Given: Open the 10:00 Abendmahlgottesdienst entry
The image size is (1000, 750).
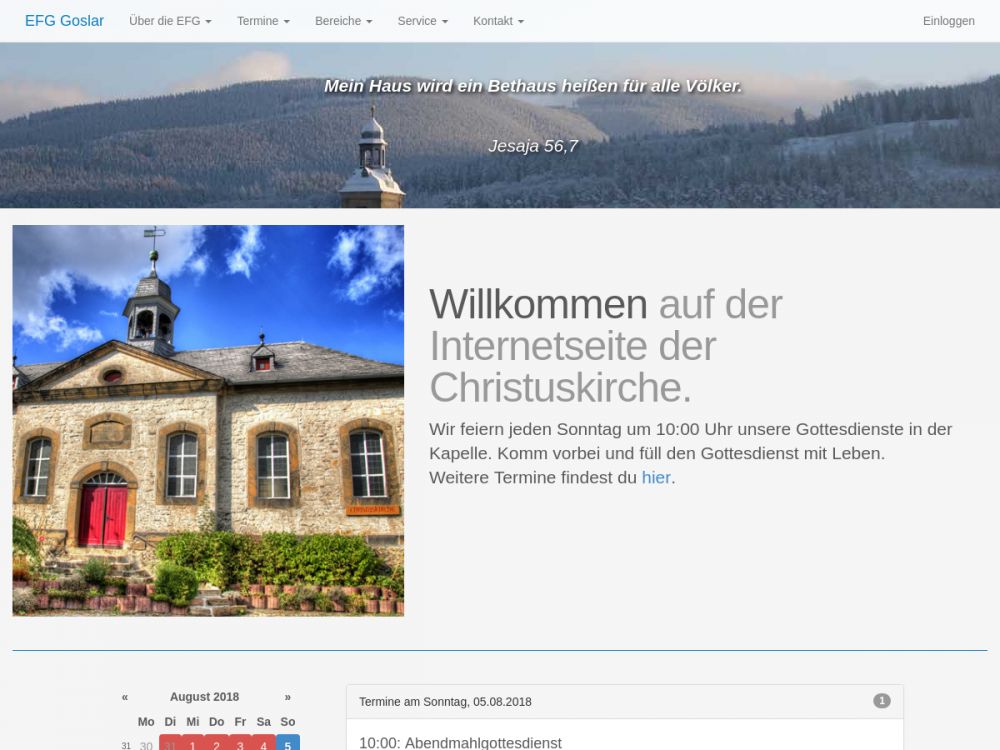Looking at the screenshot, I should pos(460,743).
